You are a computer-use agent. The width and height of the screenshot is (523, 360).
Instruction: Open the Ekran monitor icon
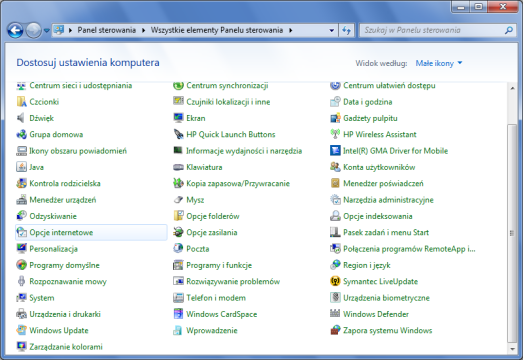pyautogui.click(x=178, y=118)
